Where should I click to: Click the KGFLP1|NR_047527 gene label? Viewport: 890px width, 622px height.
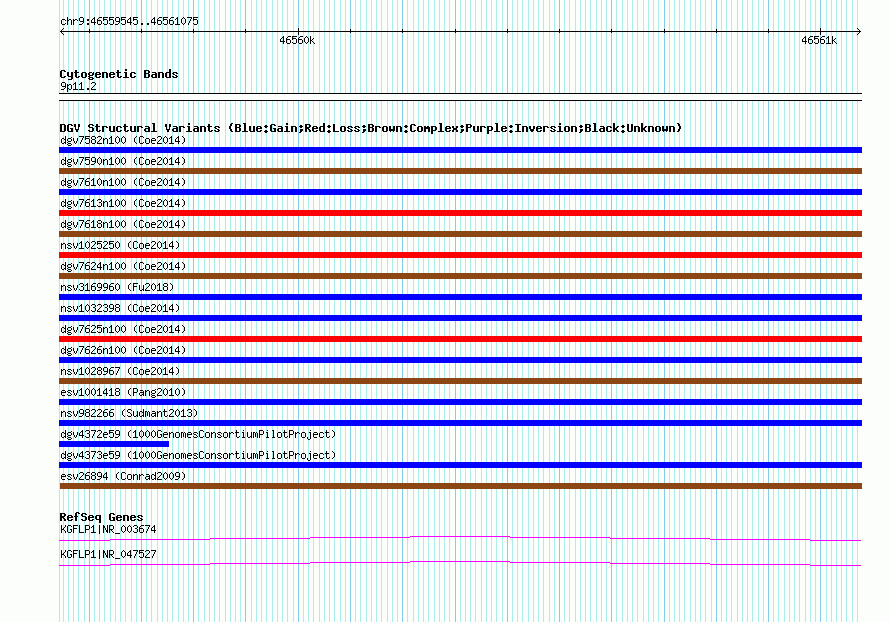click(108, 554)
